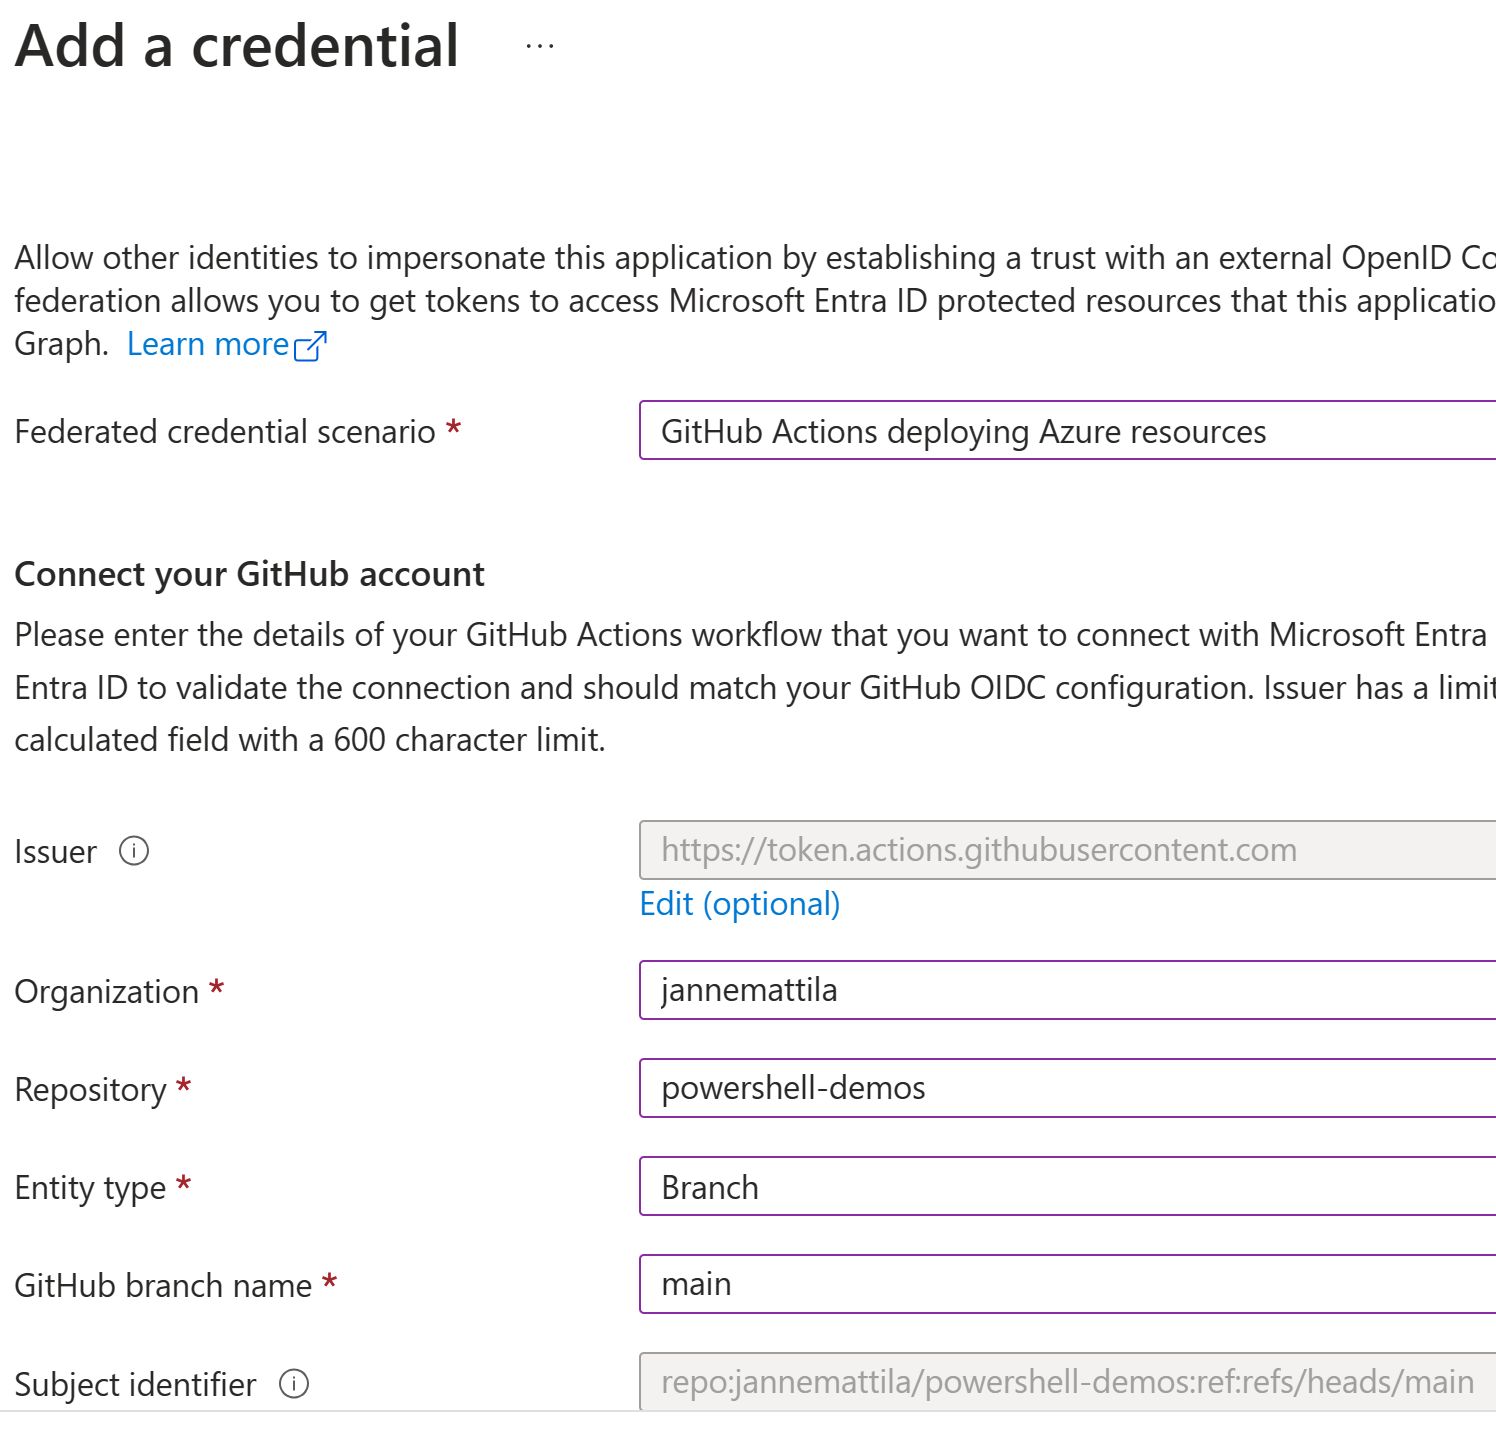Click the Subject identifier info icon

[x=294, y=1384]
